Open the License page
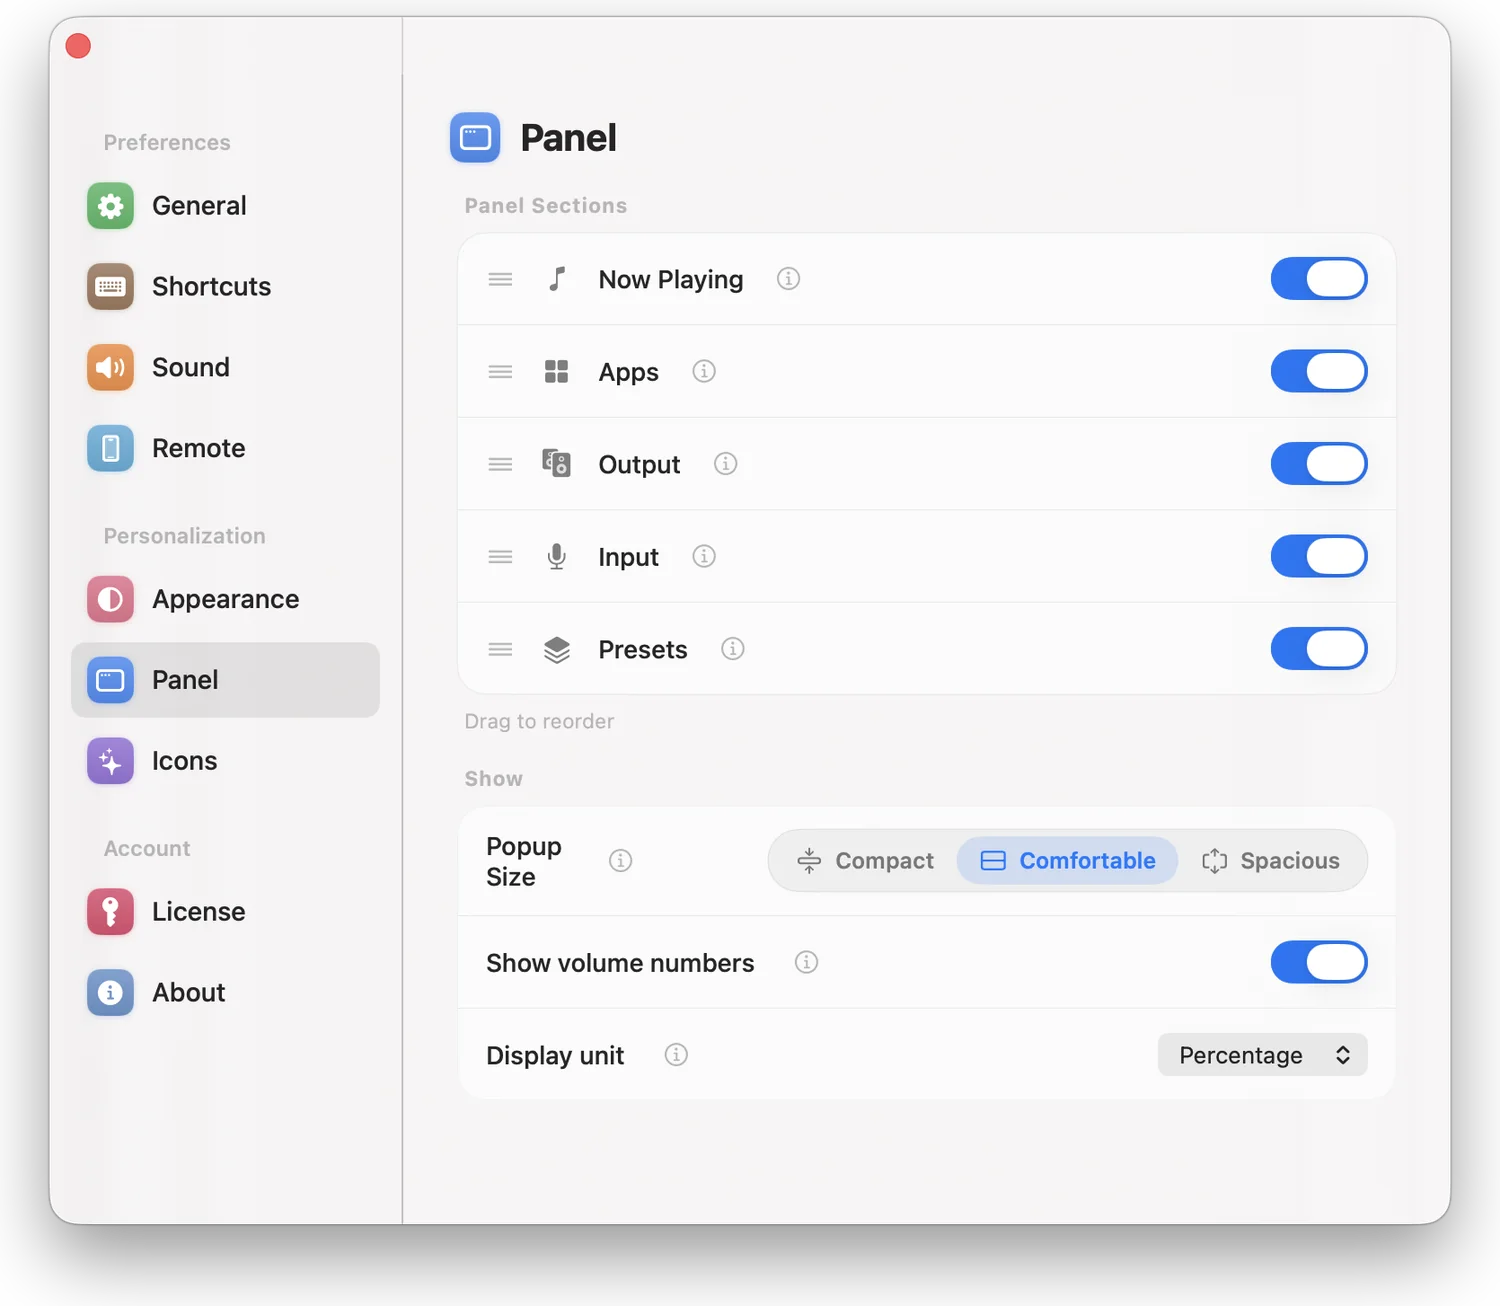 coord(225,912)
